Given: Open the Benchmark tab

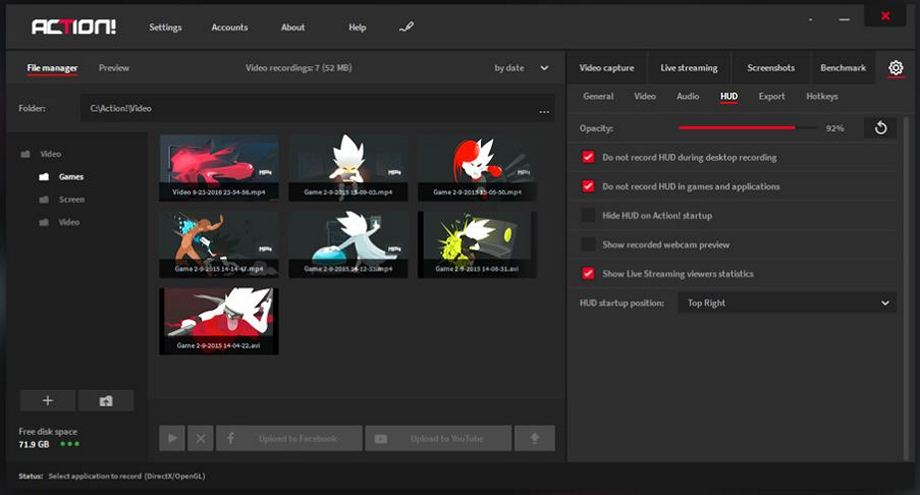Looking at the screenshot, I should (x=843, y=67).
